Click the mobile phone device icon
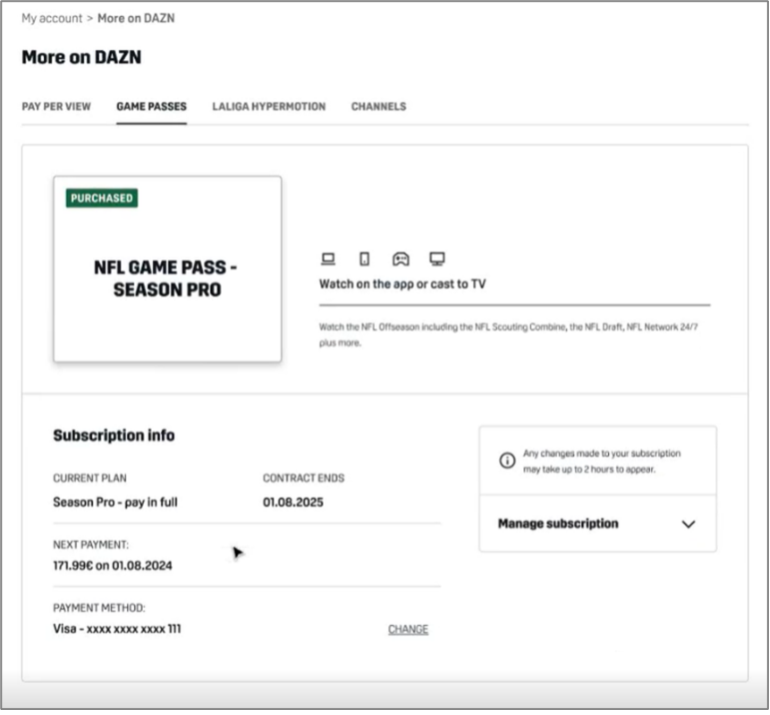770x715 pixels. point(364,259)
